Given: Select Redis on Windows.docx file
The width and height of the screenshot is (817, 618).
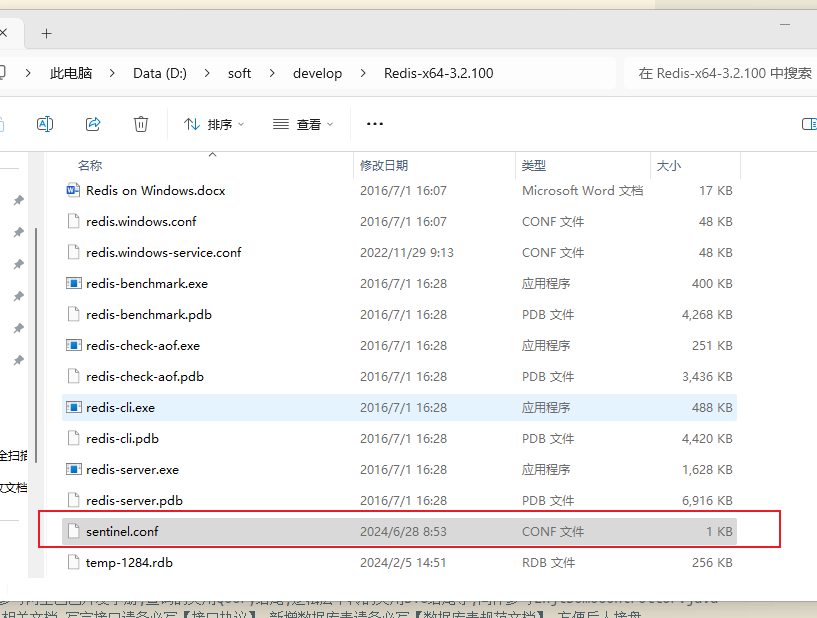Looking at the screenshot, I should 399,191.
